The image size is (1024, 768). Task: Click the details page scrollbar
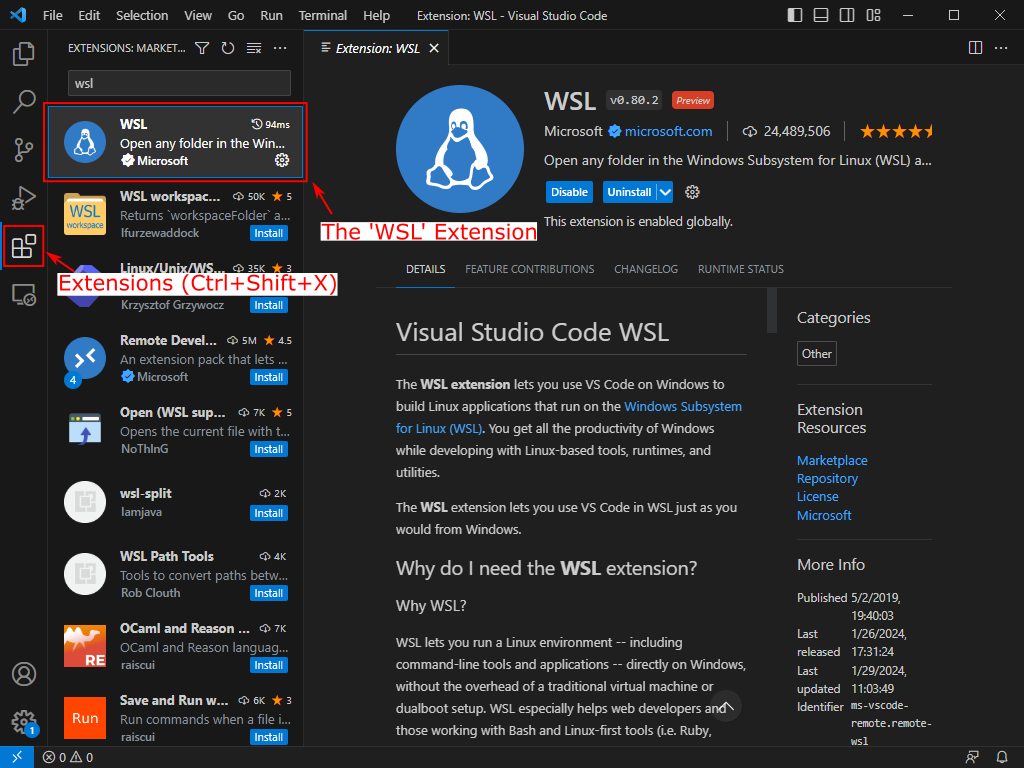[x=772, y=310]
